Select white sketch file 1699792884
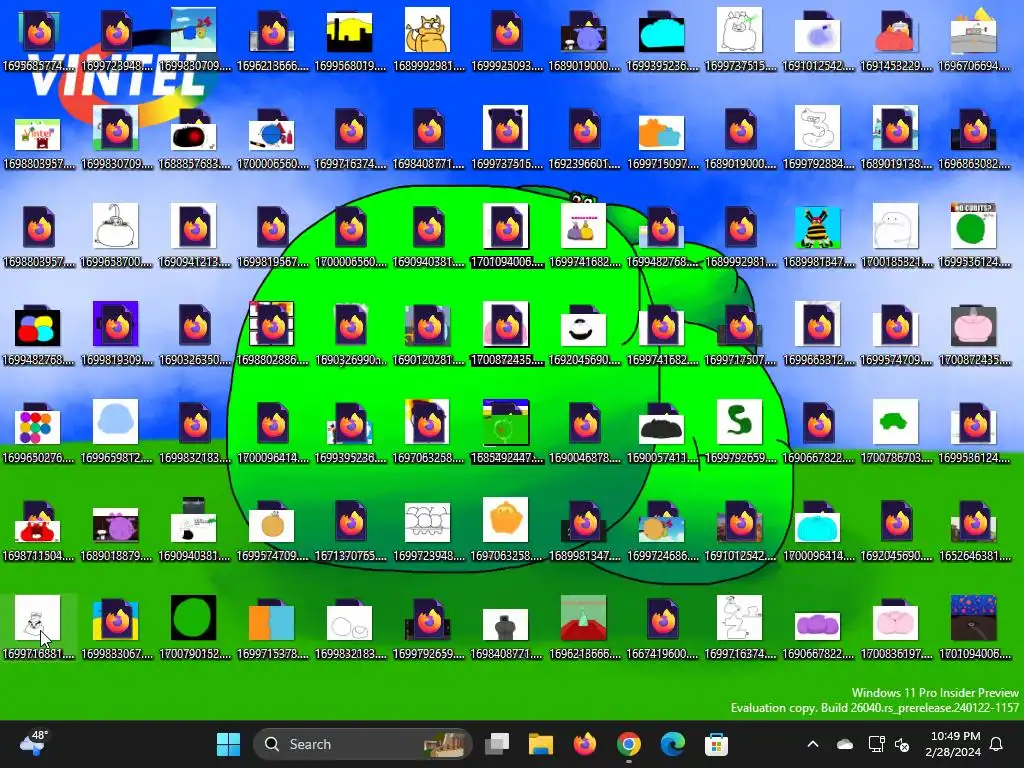The image size is (1024, 768). pos(818,138)
